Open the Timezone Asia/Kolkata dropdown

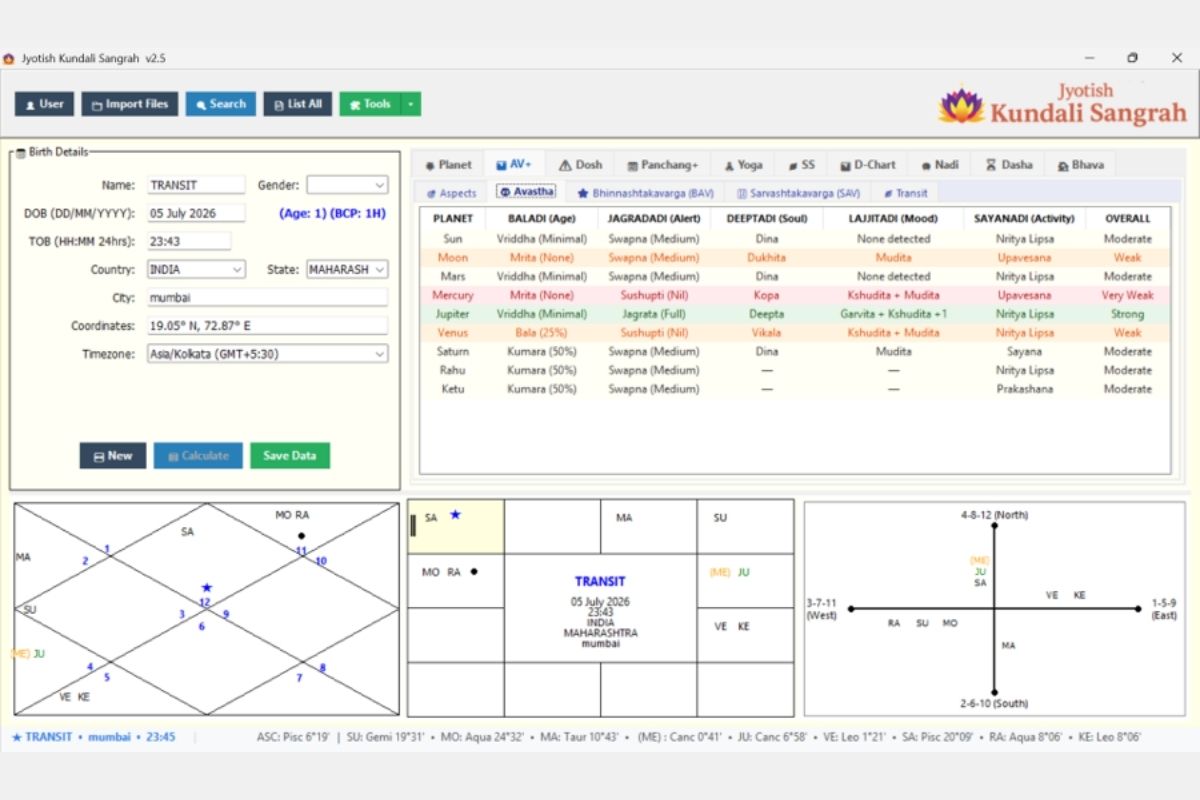[267, 354]
